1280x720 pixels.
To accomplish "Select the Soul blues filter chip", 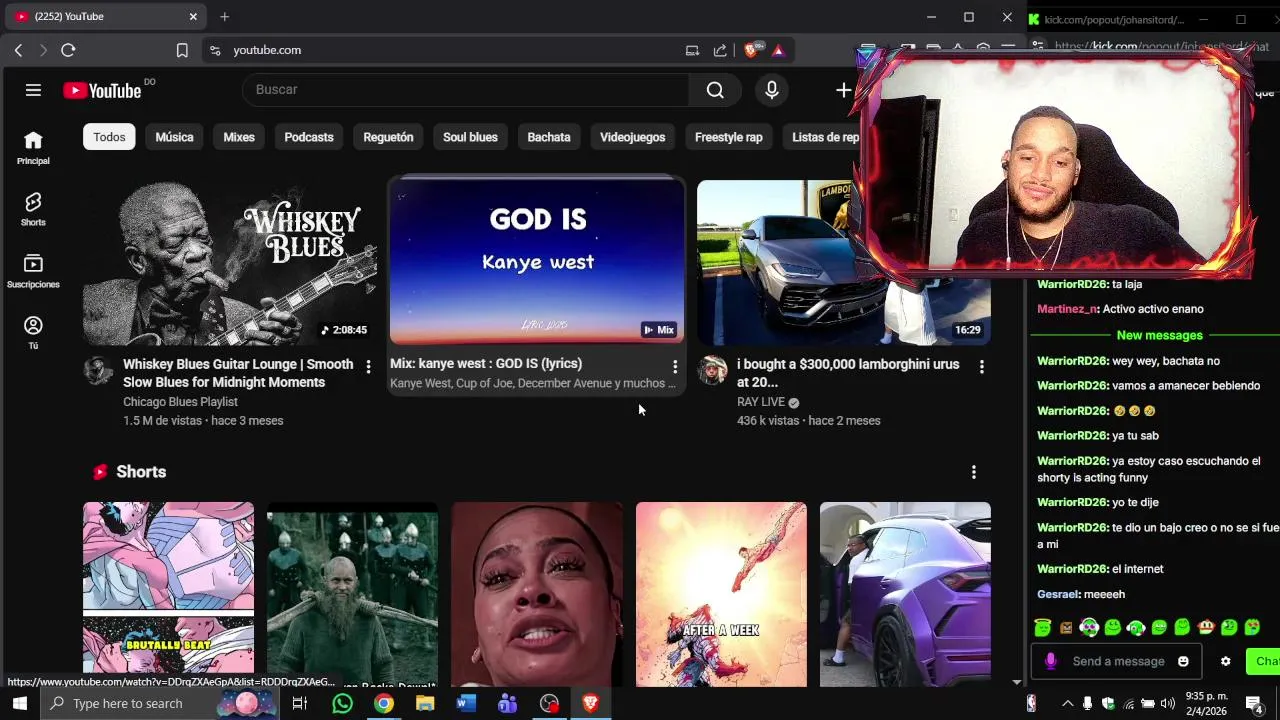I will 470,137.
